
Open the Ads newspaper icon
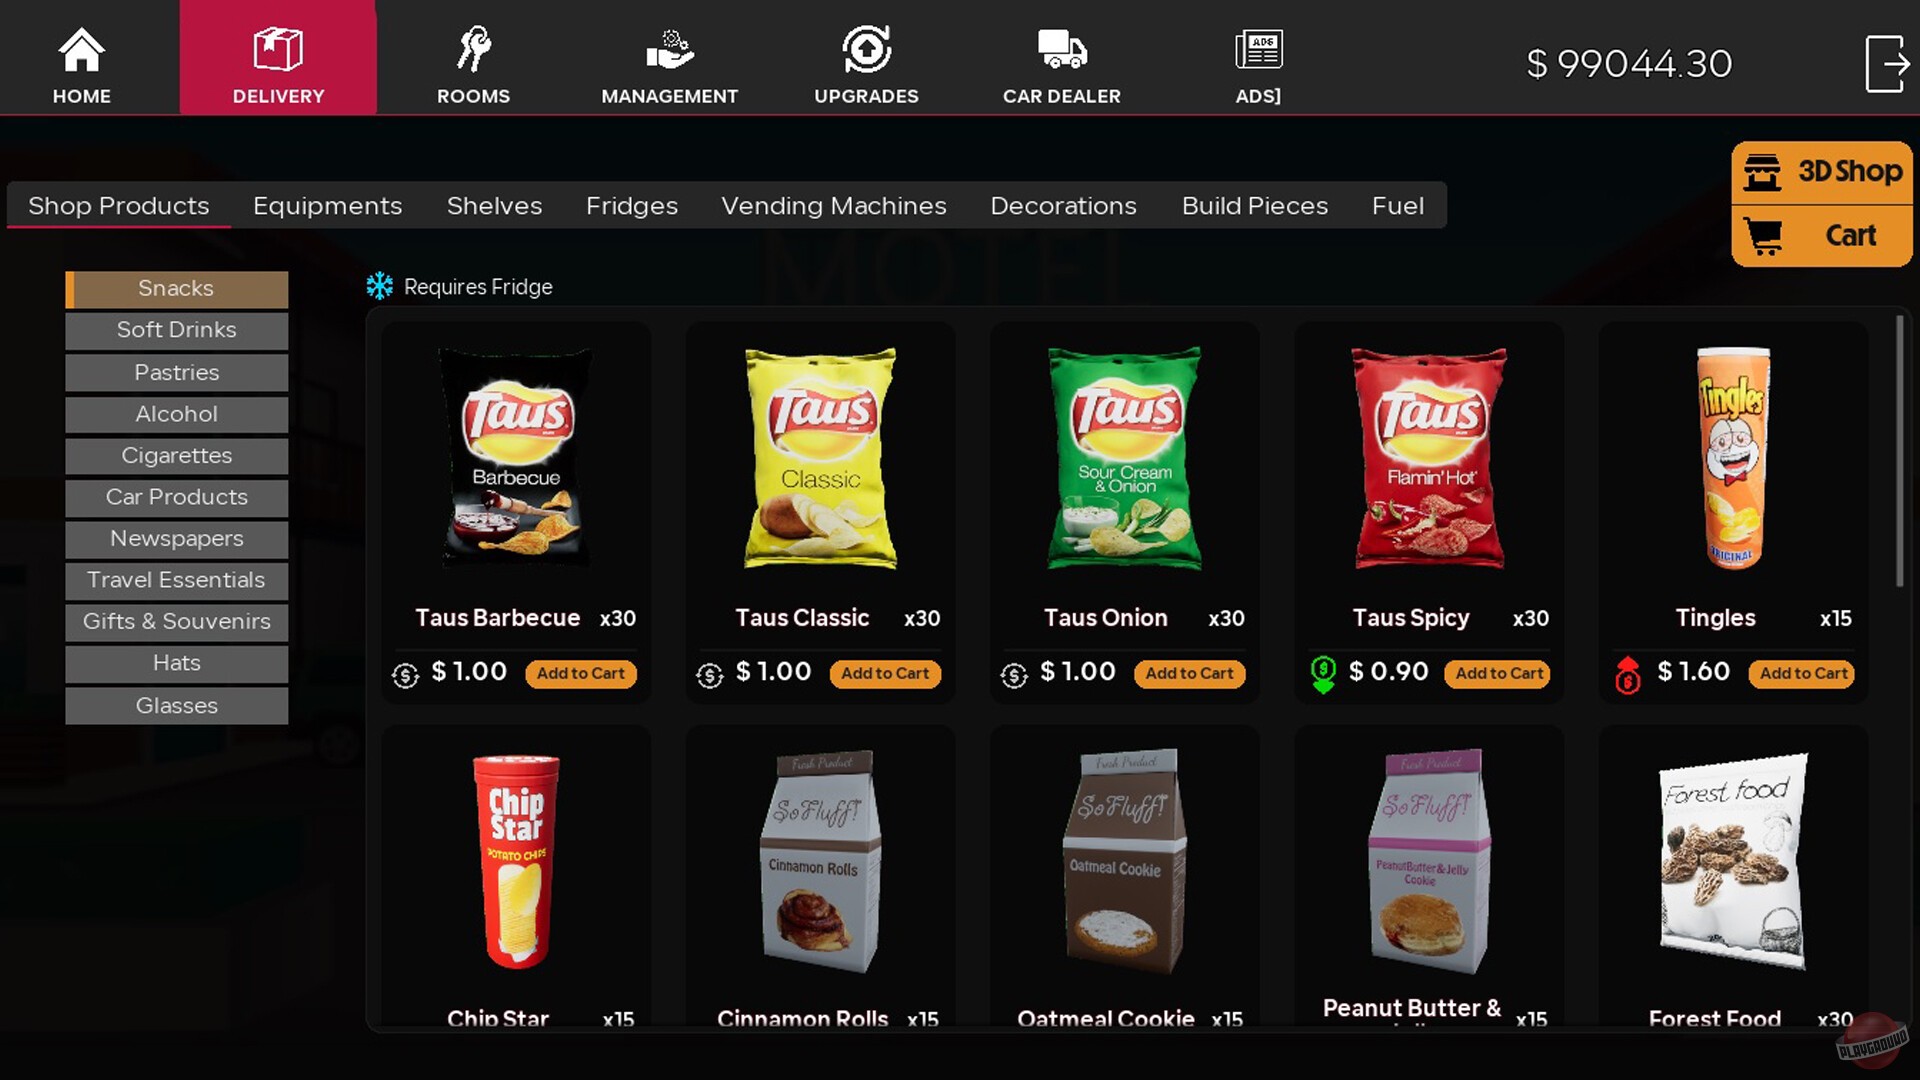(x=1258, y=50)
